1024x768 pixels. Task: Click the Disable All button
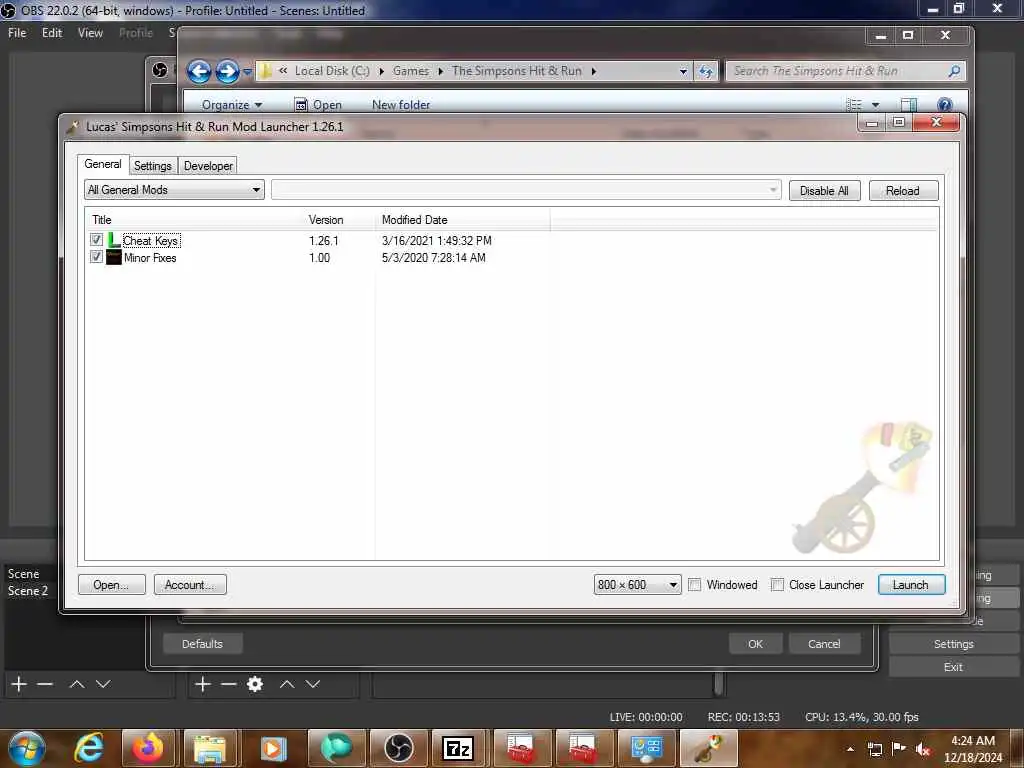[x=824, y=191]
